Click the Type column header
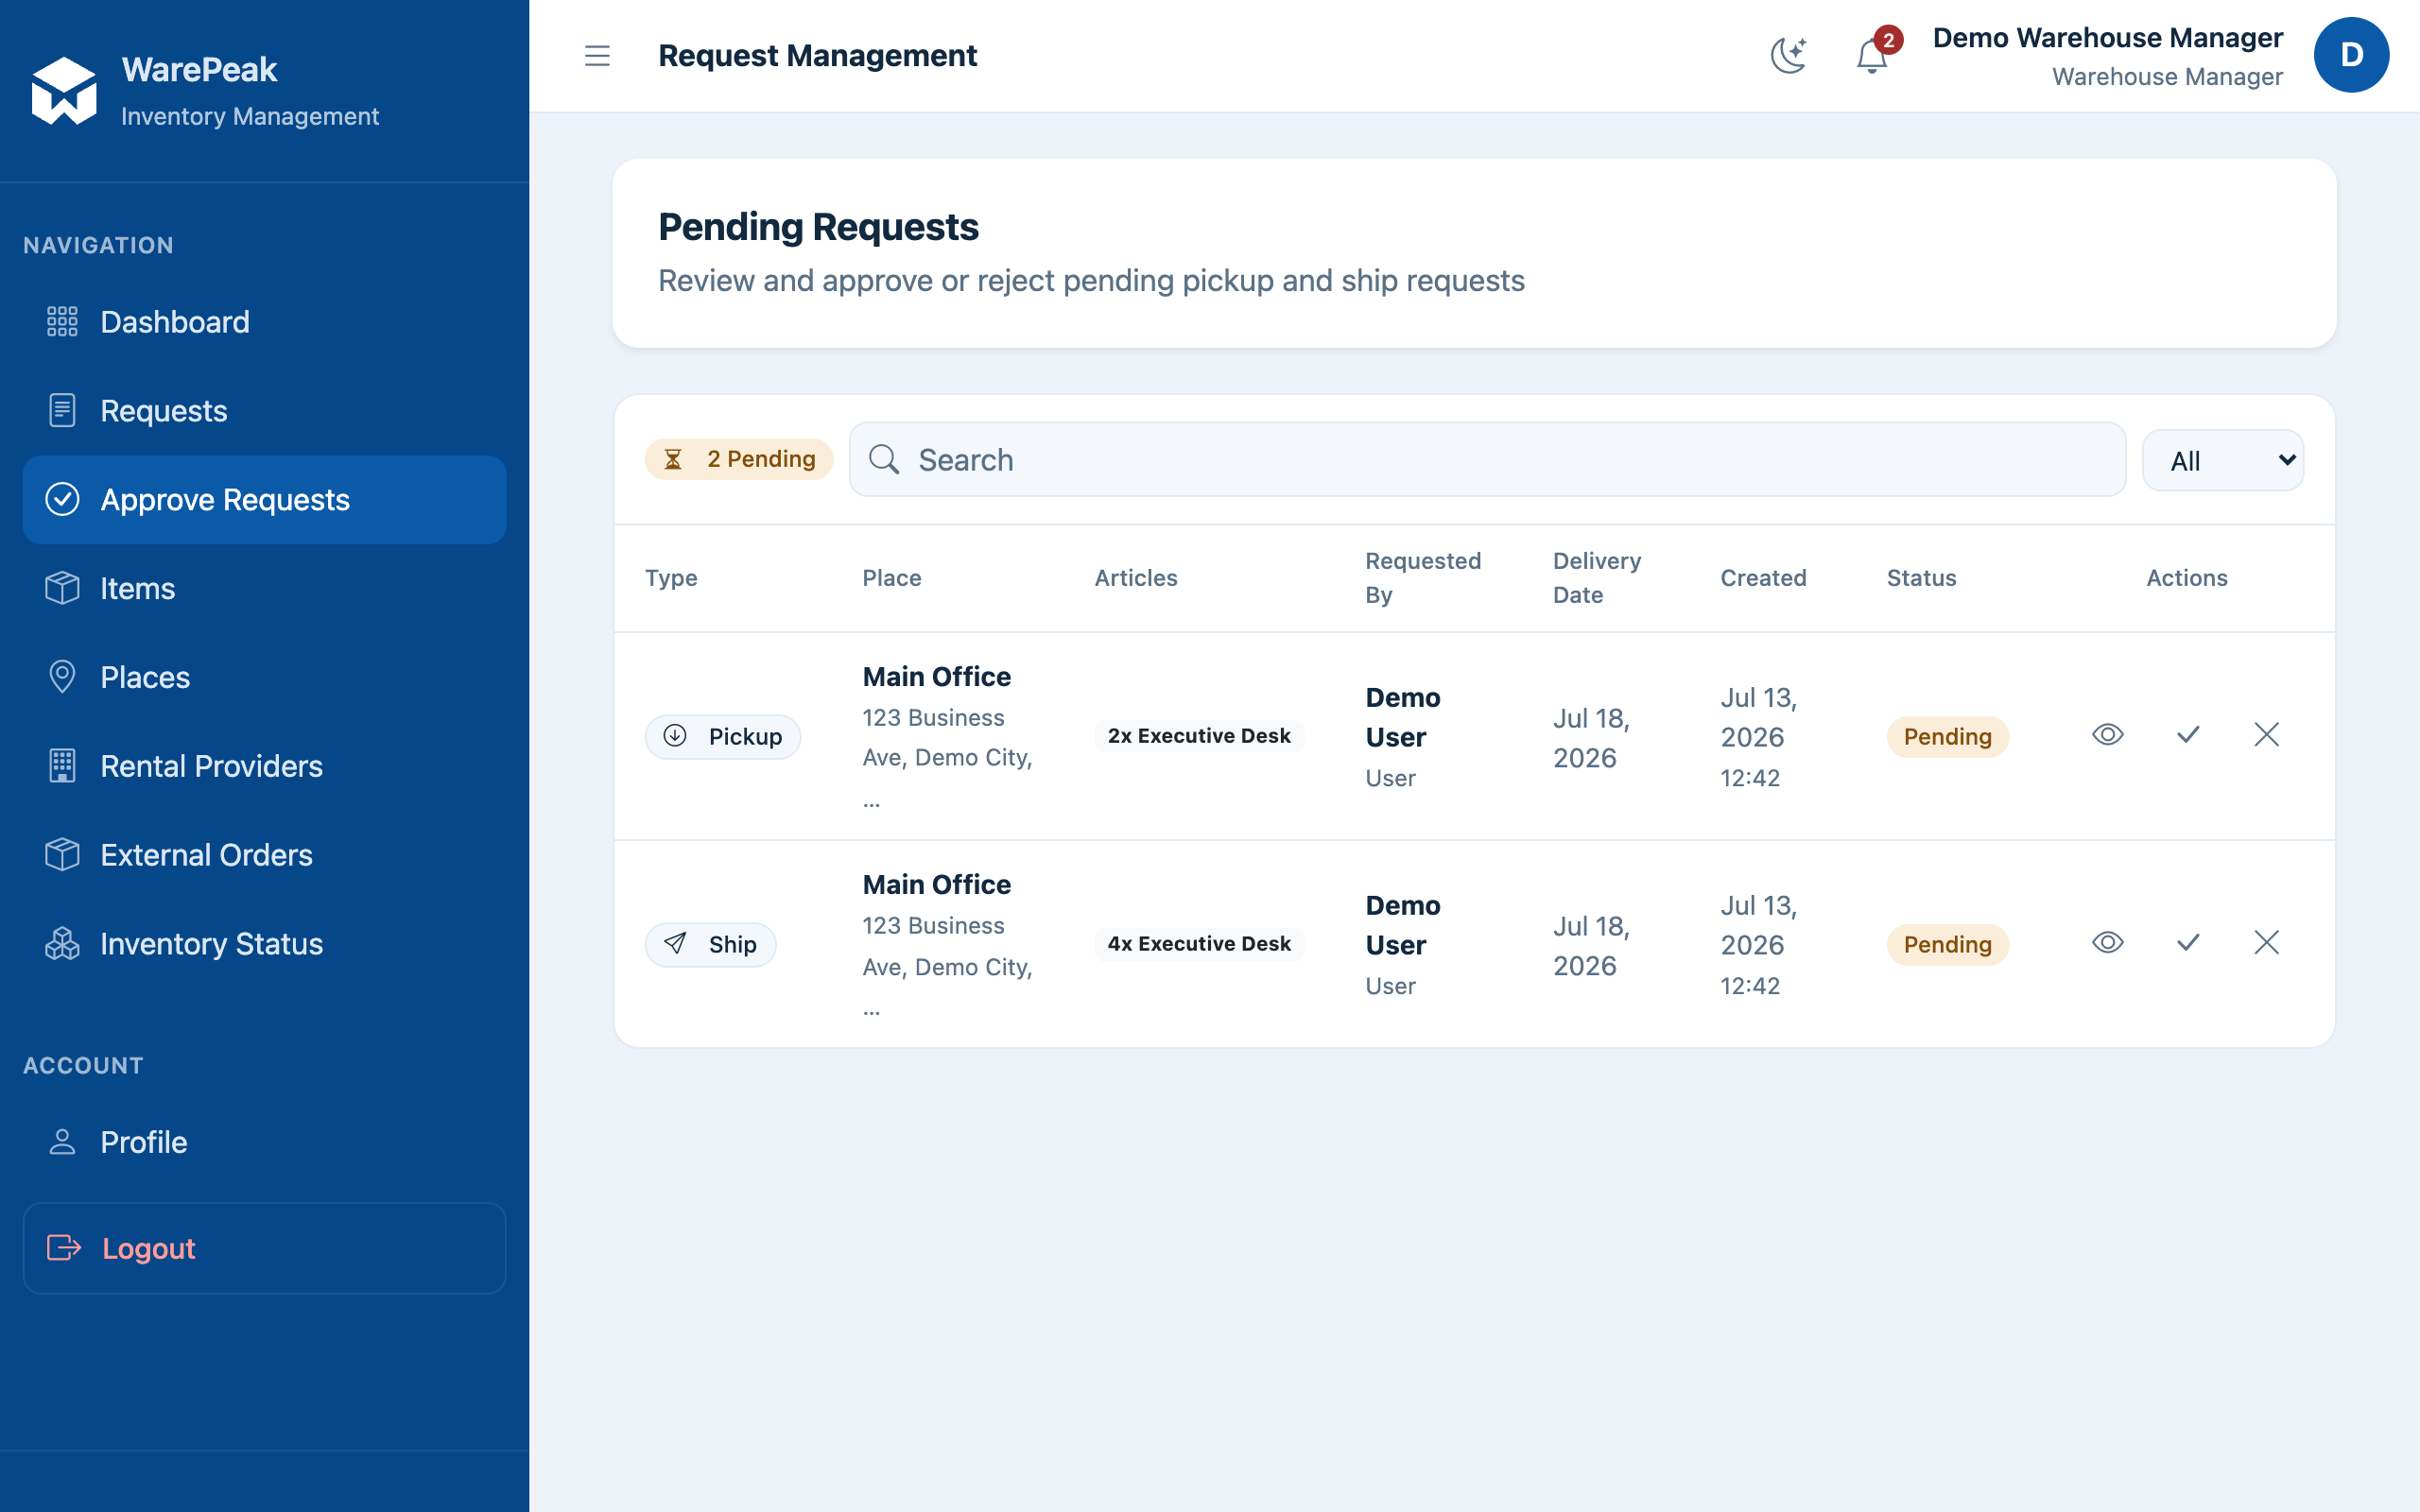 pos(671,578)
